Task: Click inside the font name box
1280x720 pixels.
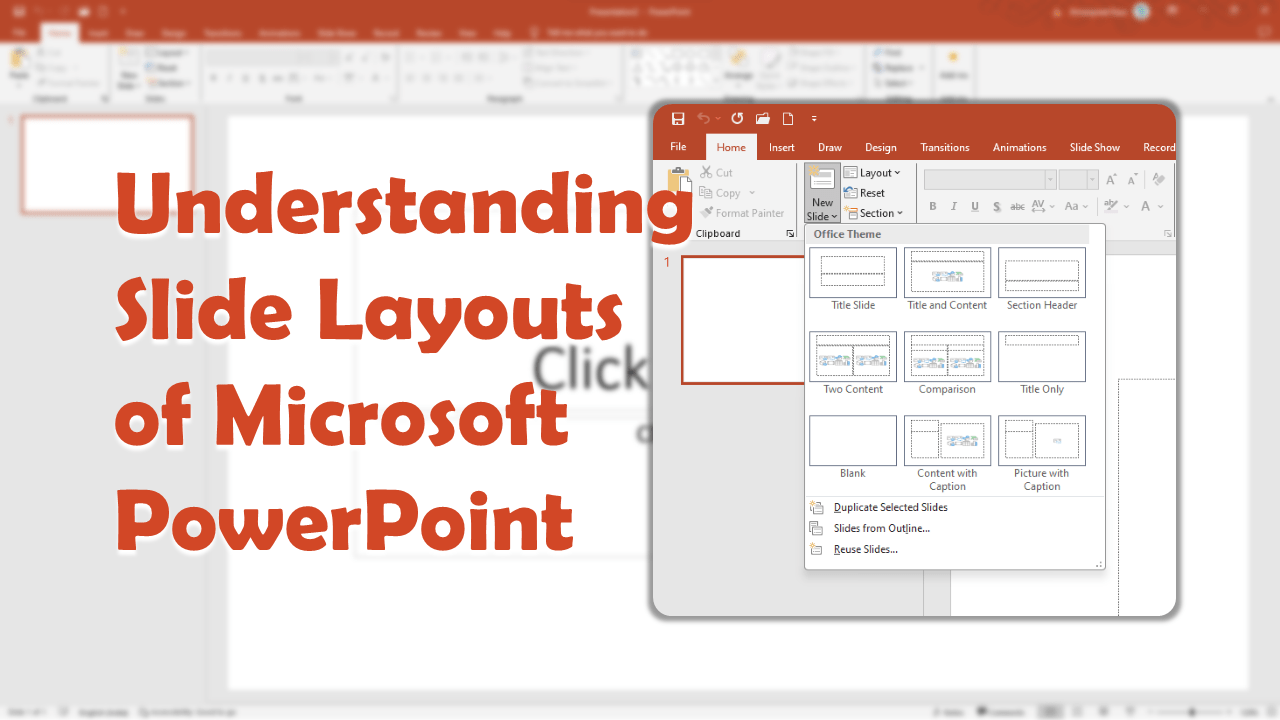Action: point(984,180)
